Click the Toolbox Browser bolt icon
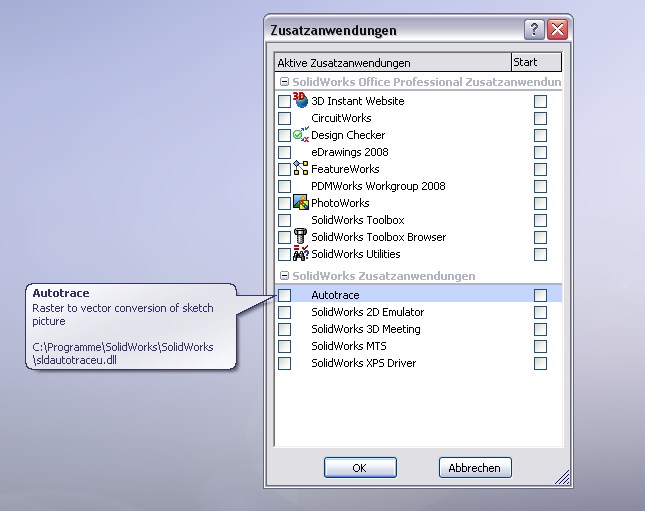Screen dimensions: 645x511 (x=301, y=236)
